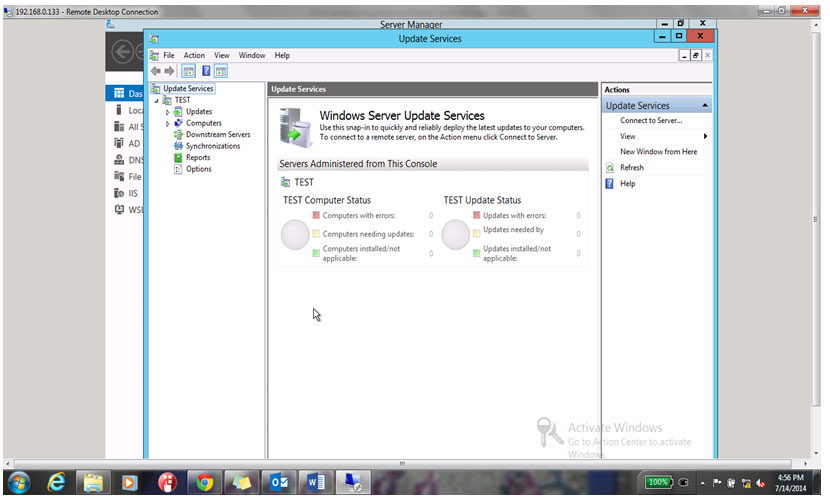Select Updates node in console tree
This screenshot has height=497, width=830.
point(199,112)
